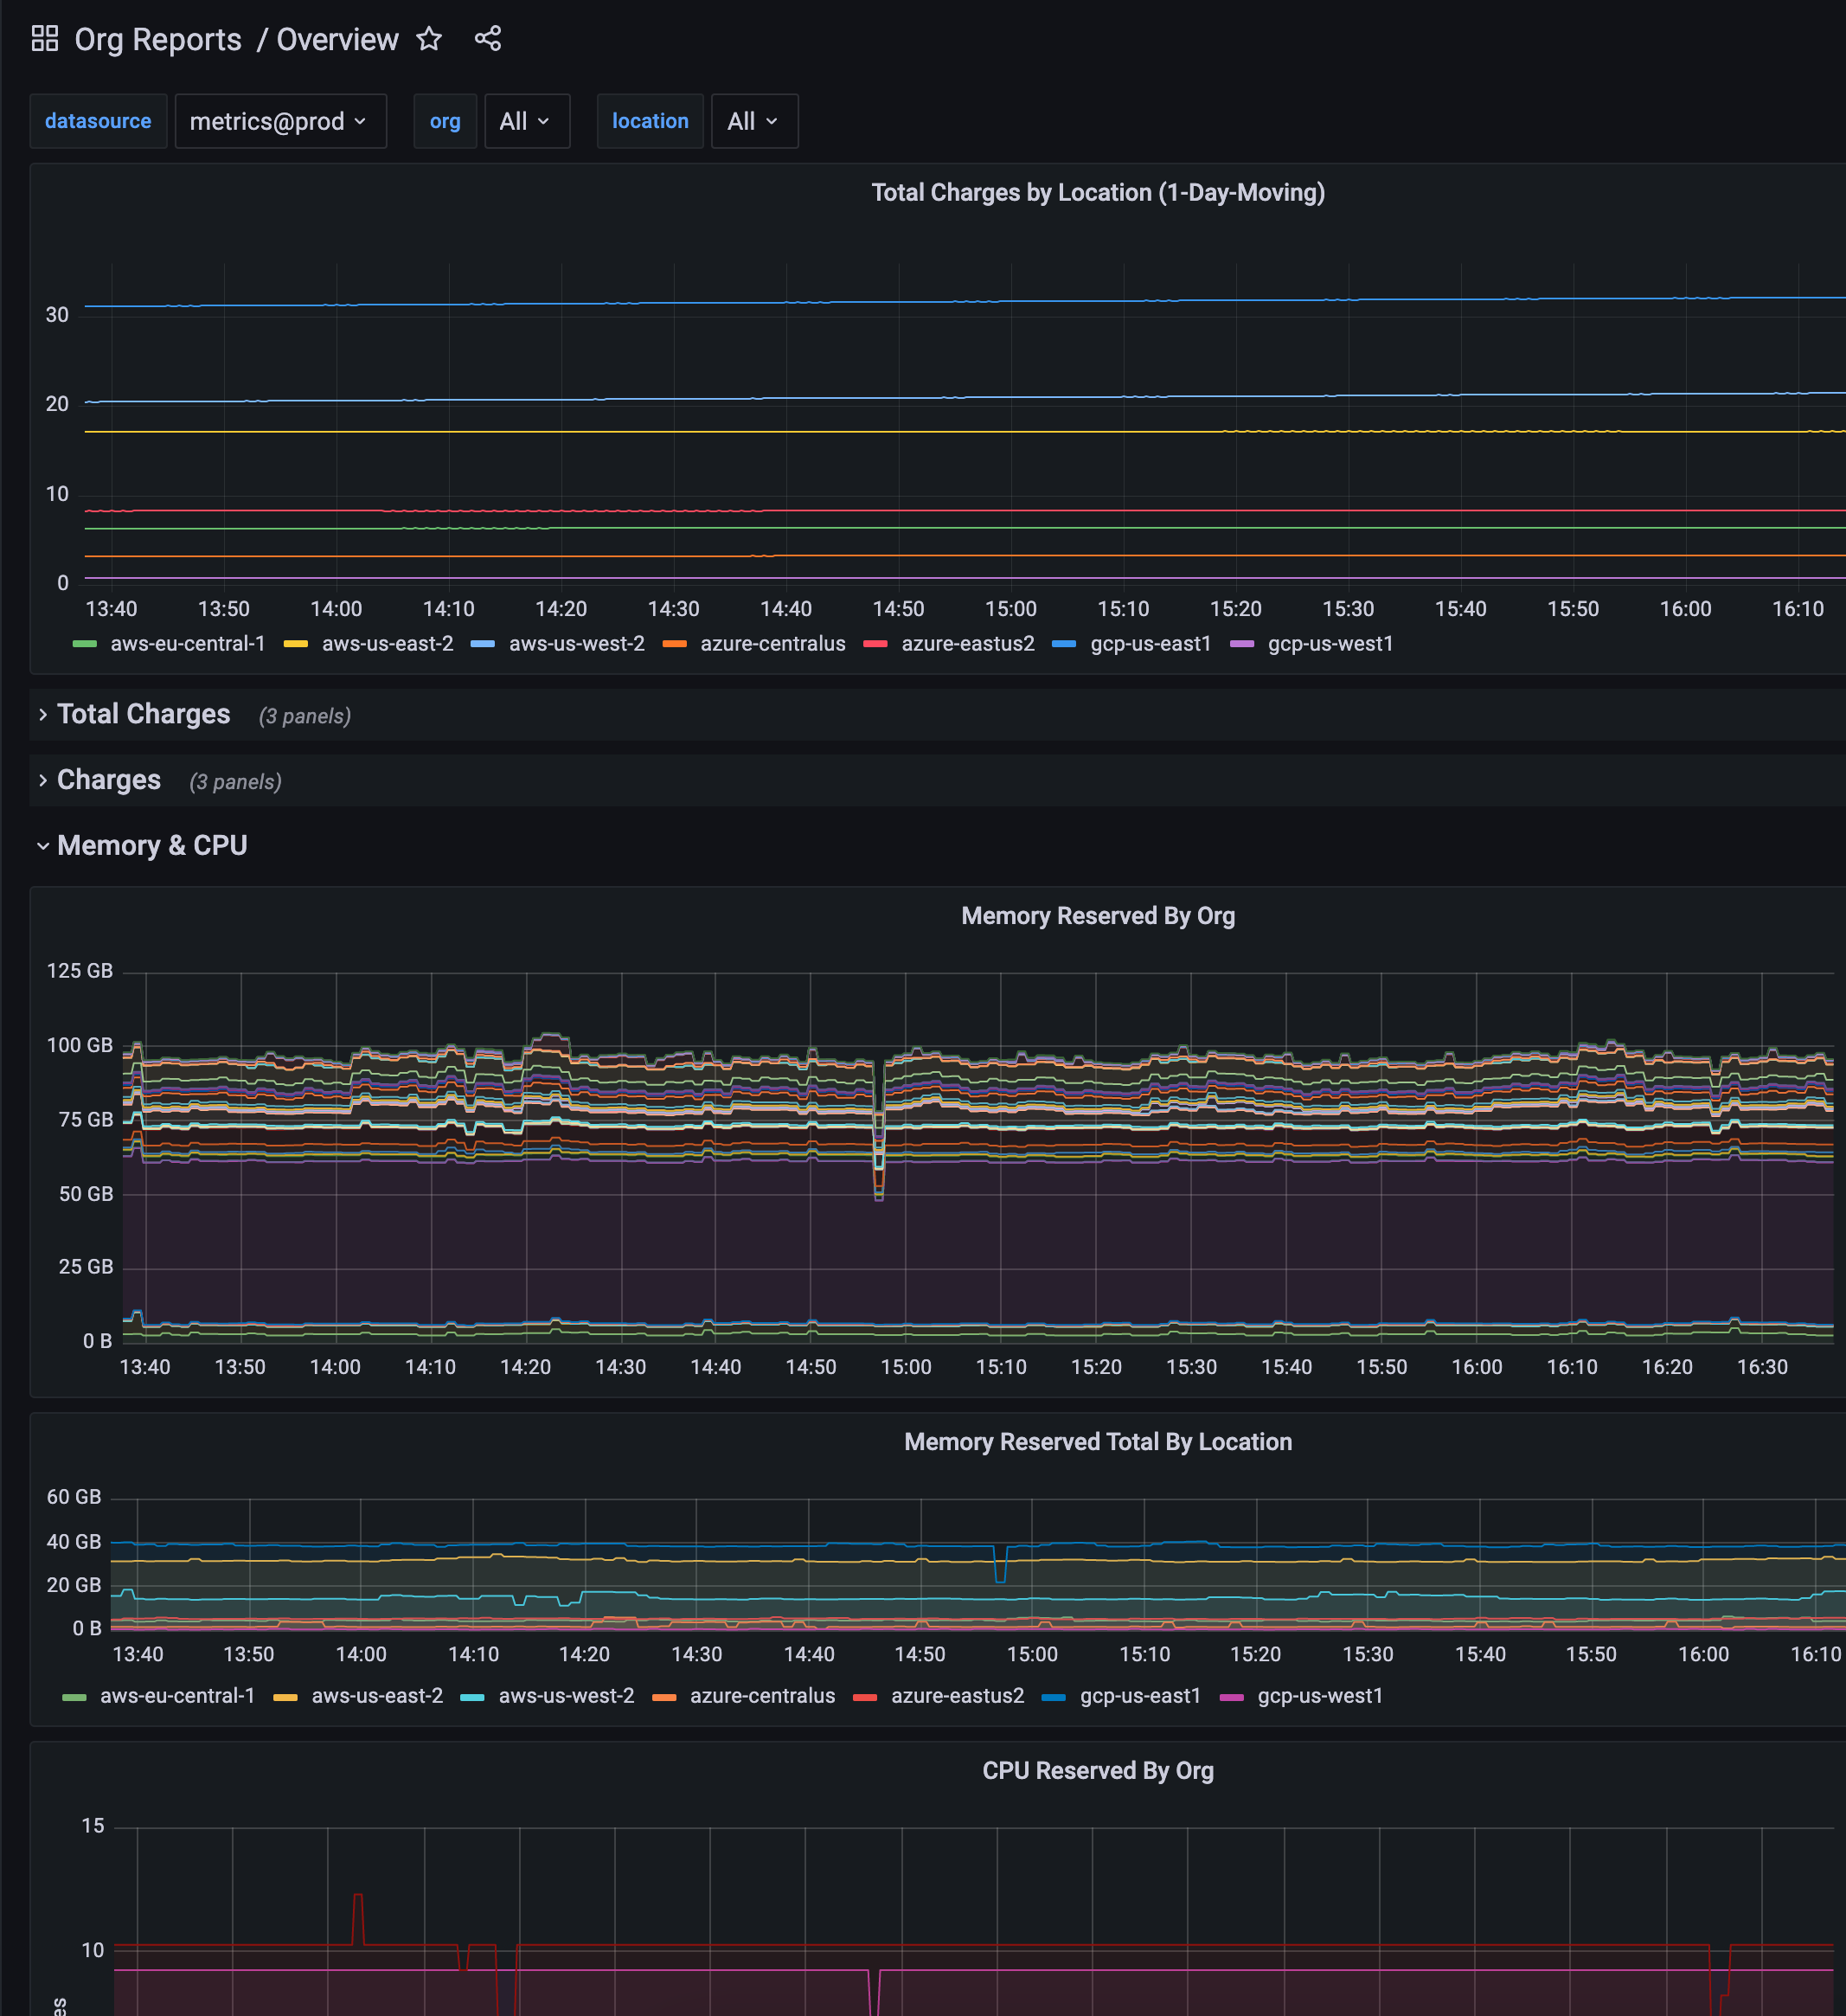Toggle azure-eastus2 in Memory Reserved legend
The height and width of the screenshot is (2016, 1846).
pyautogui.click(x=957, y=1696)
